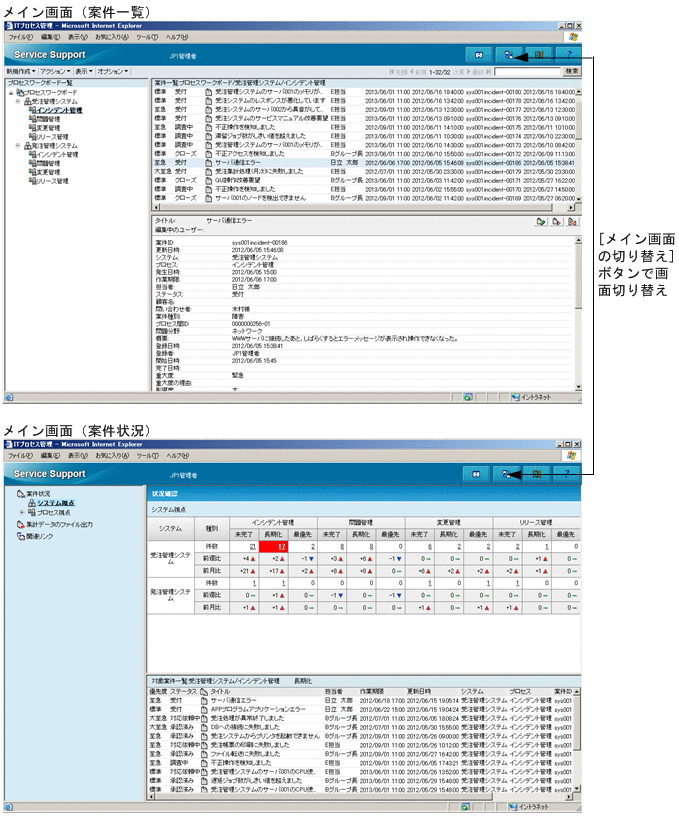Open お気に入り menu in the case list window
The height and width of the screenshot is (816, 679).
(x=112, y=37)
